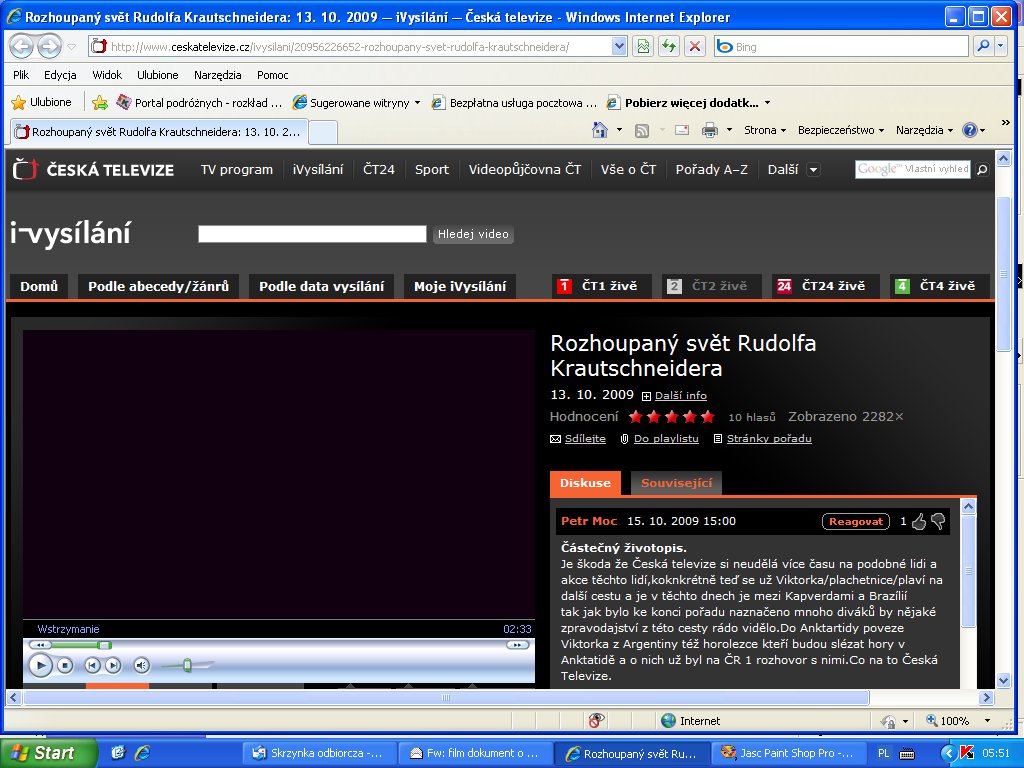1024x768 pixels.
Task: Click the browser Refresh button
Action: point(668,47)
